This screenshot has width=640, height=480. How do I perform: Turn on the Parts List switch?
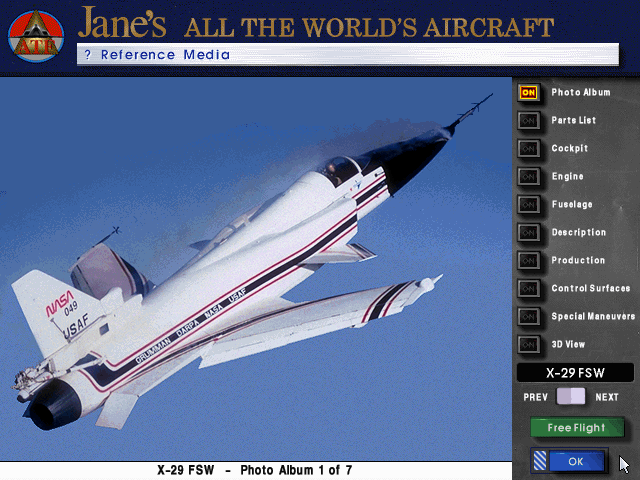pyautogui.click(x=529, y=121)
